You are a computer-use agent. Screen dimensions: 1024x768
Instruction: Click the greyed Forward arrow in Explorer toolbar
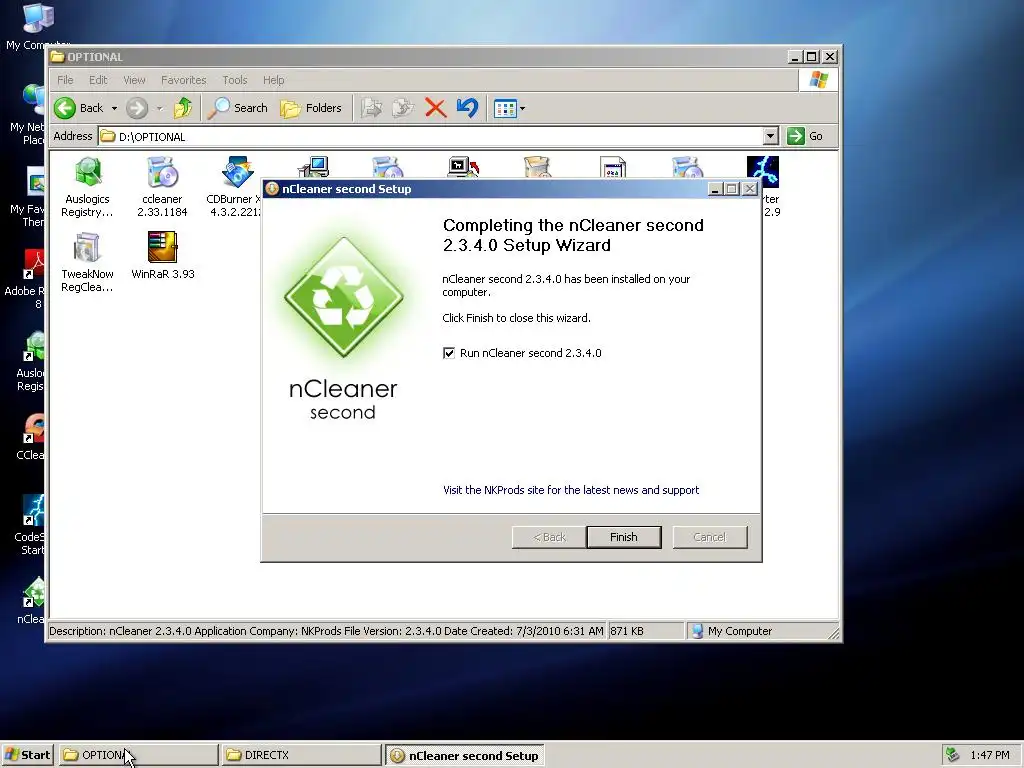(x=136, y=108)
